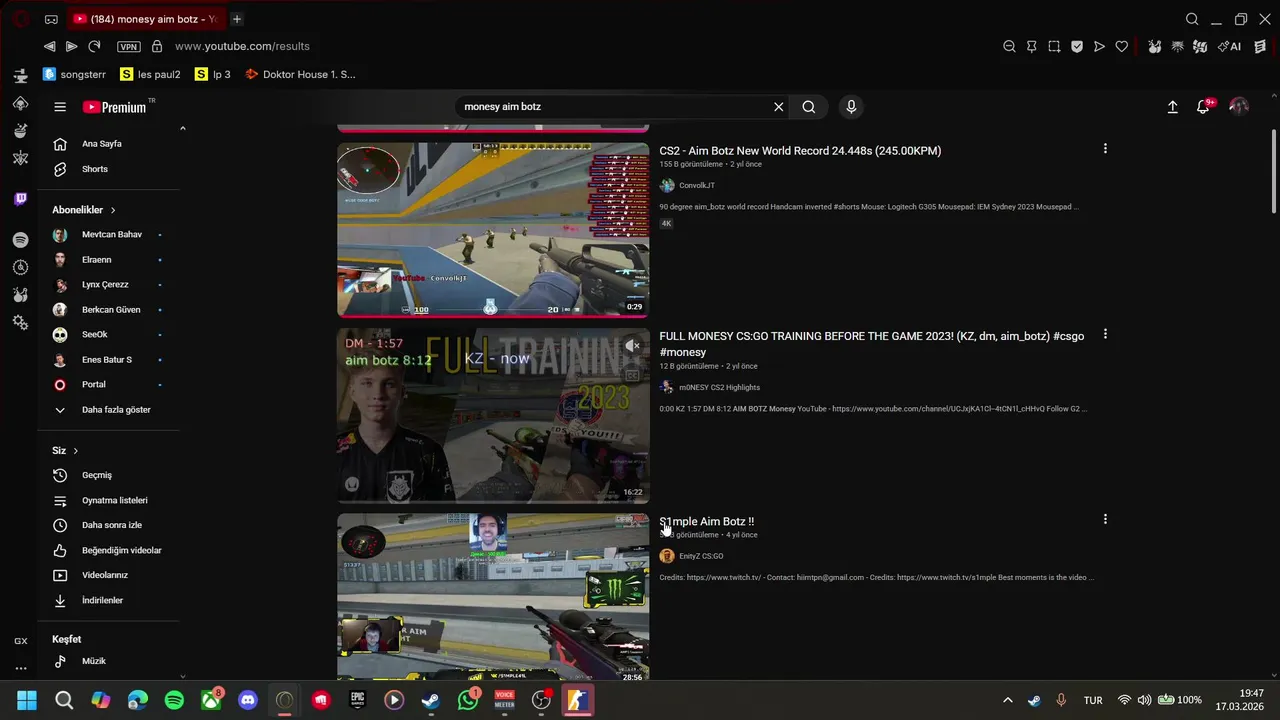The width and height of the screenshot is (1280, 720).
Task: Open the ConvolkJT channel link
Action: pyautogui.click(x=697, y=186)
